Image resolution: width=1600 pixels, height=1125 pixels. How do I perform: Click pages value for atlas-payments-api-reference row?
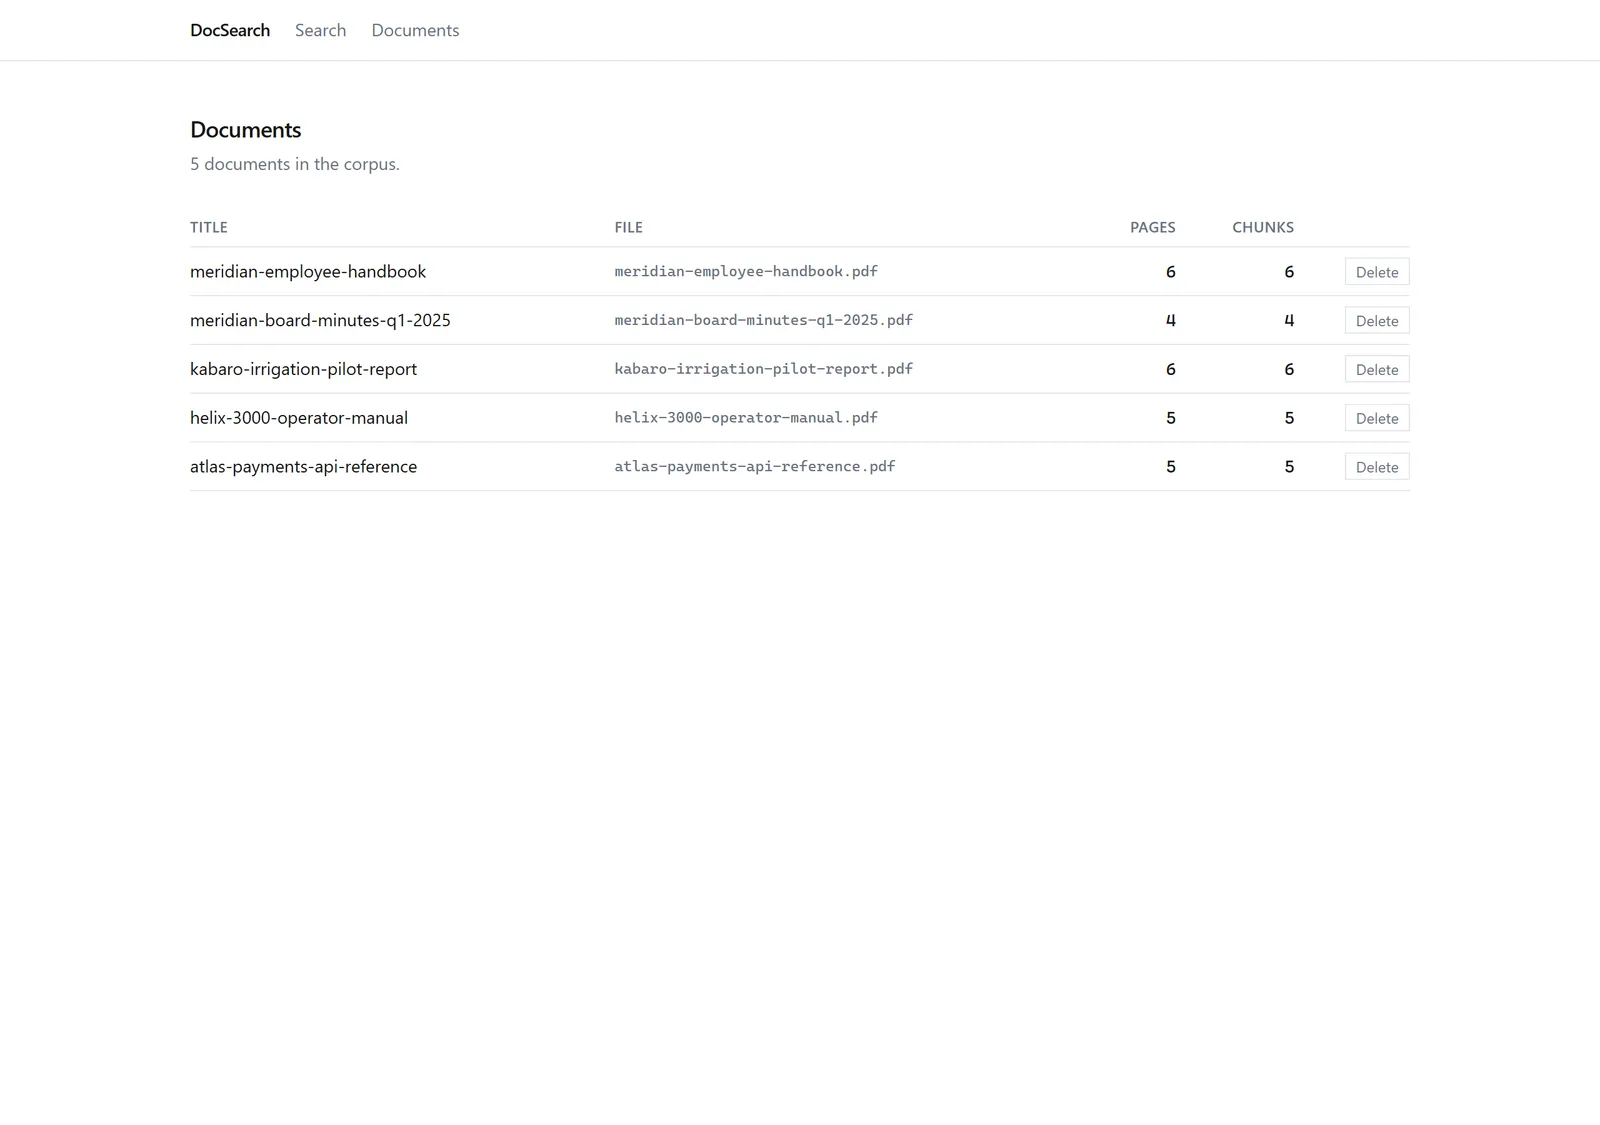click(1170, 467)
